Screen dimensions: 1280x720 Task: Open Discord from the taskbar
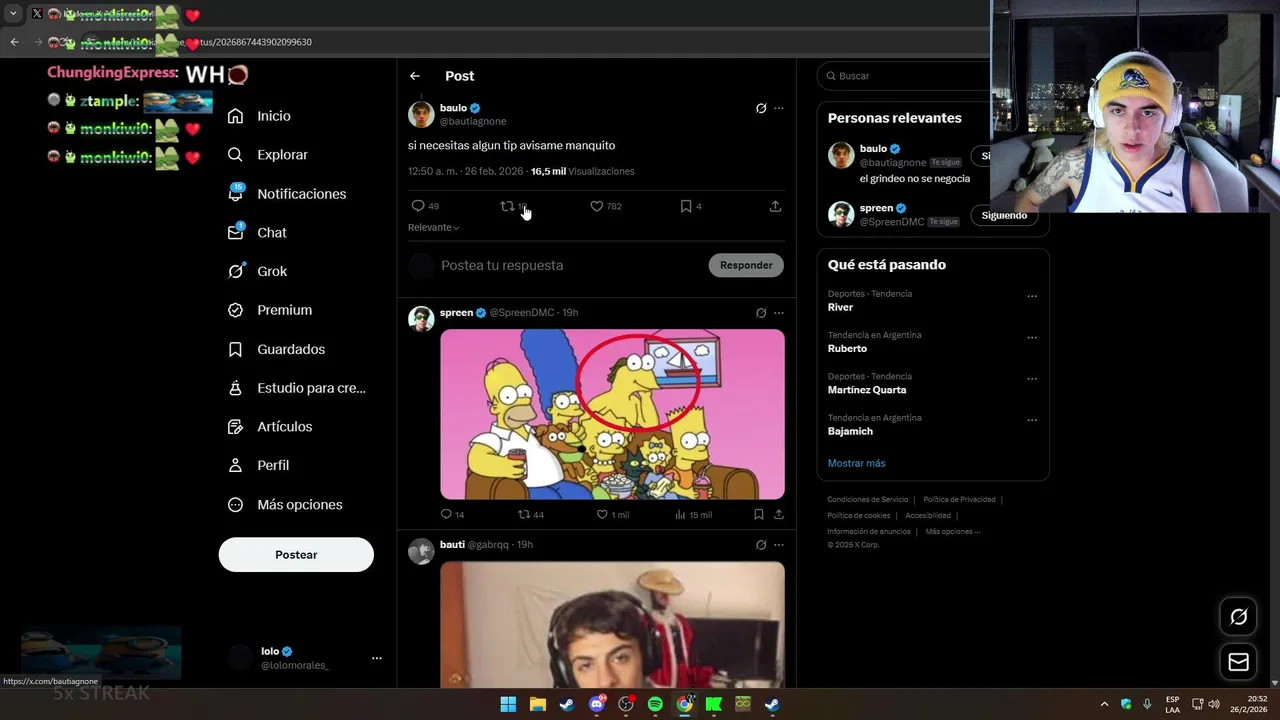597,704
